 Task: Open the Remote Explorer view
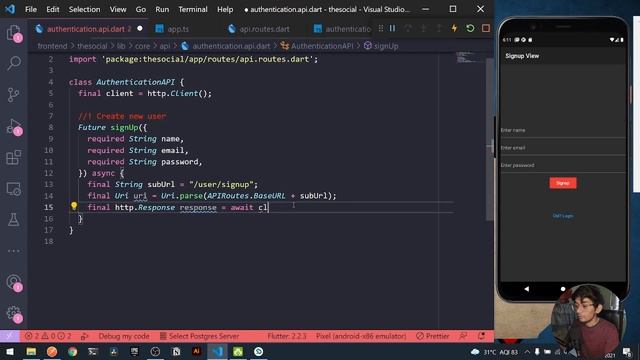point(13,189)
